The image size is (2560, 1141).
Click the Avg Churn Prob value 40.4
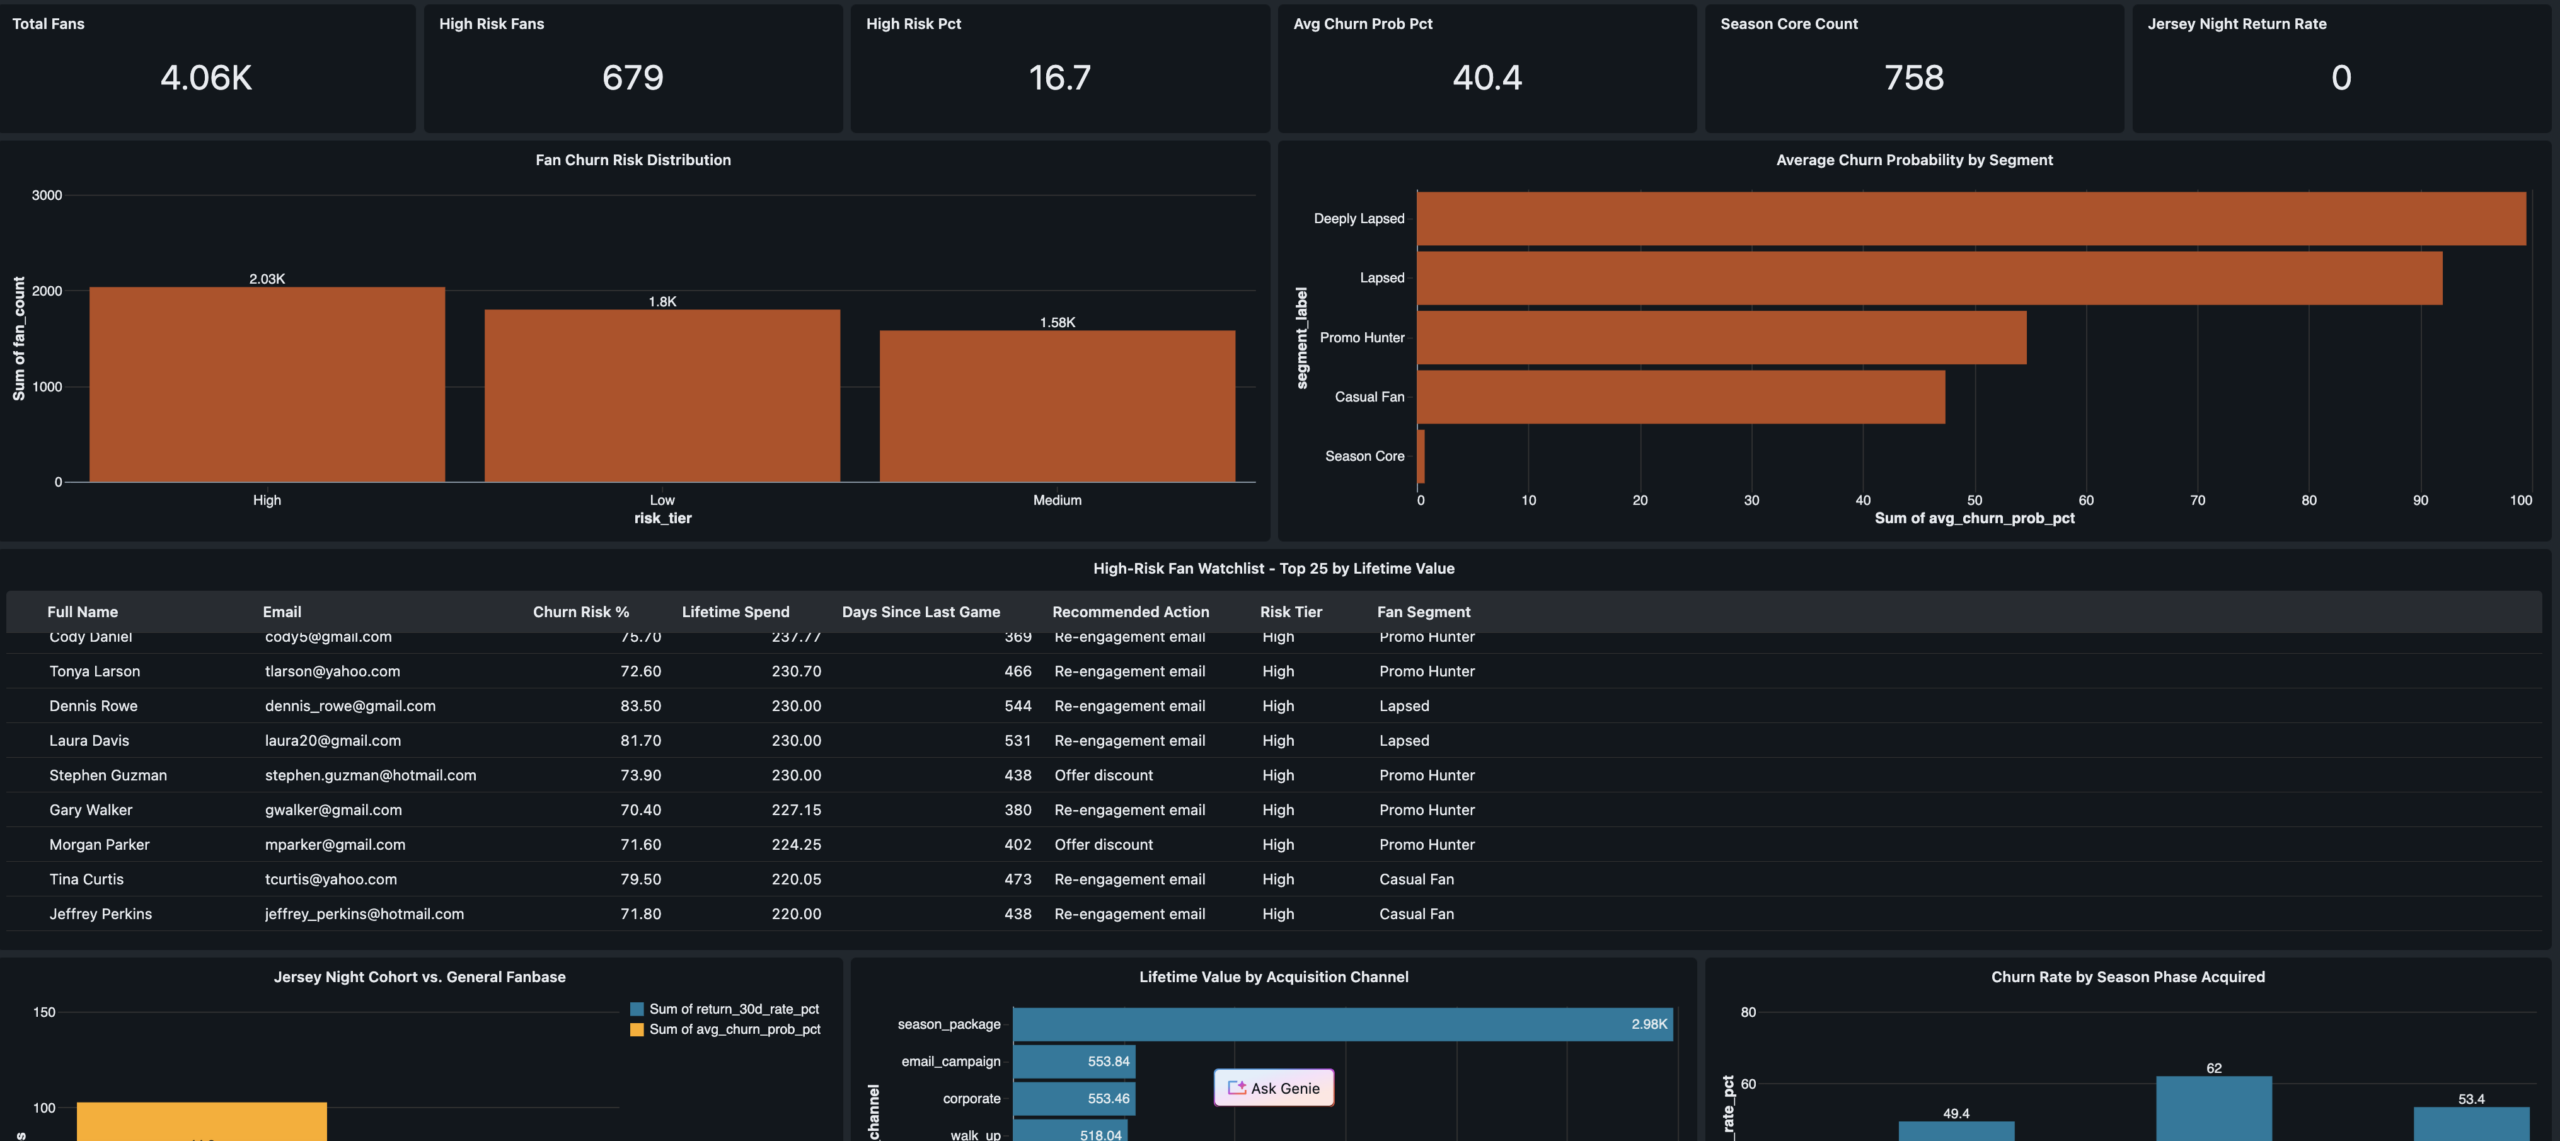[1487, 78]
